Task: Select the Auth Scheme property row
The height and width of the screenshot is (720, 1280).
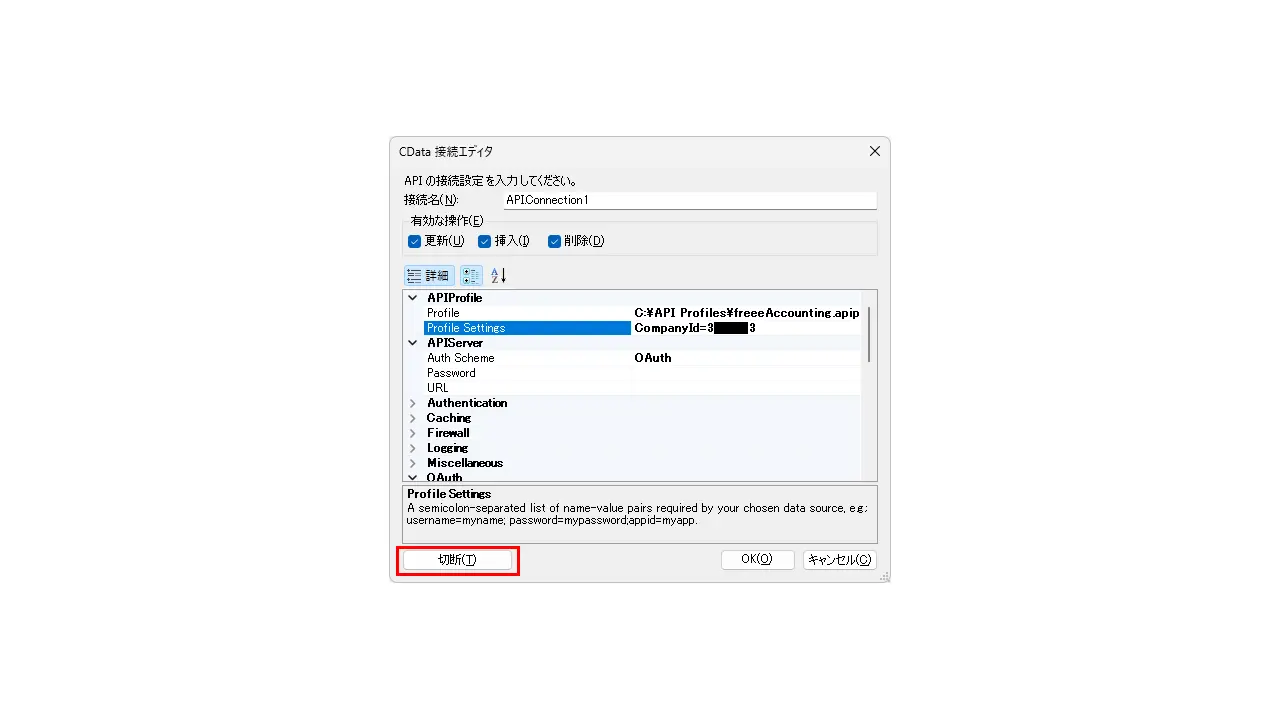Action: click(x=641, y=358)
